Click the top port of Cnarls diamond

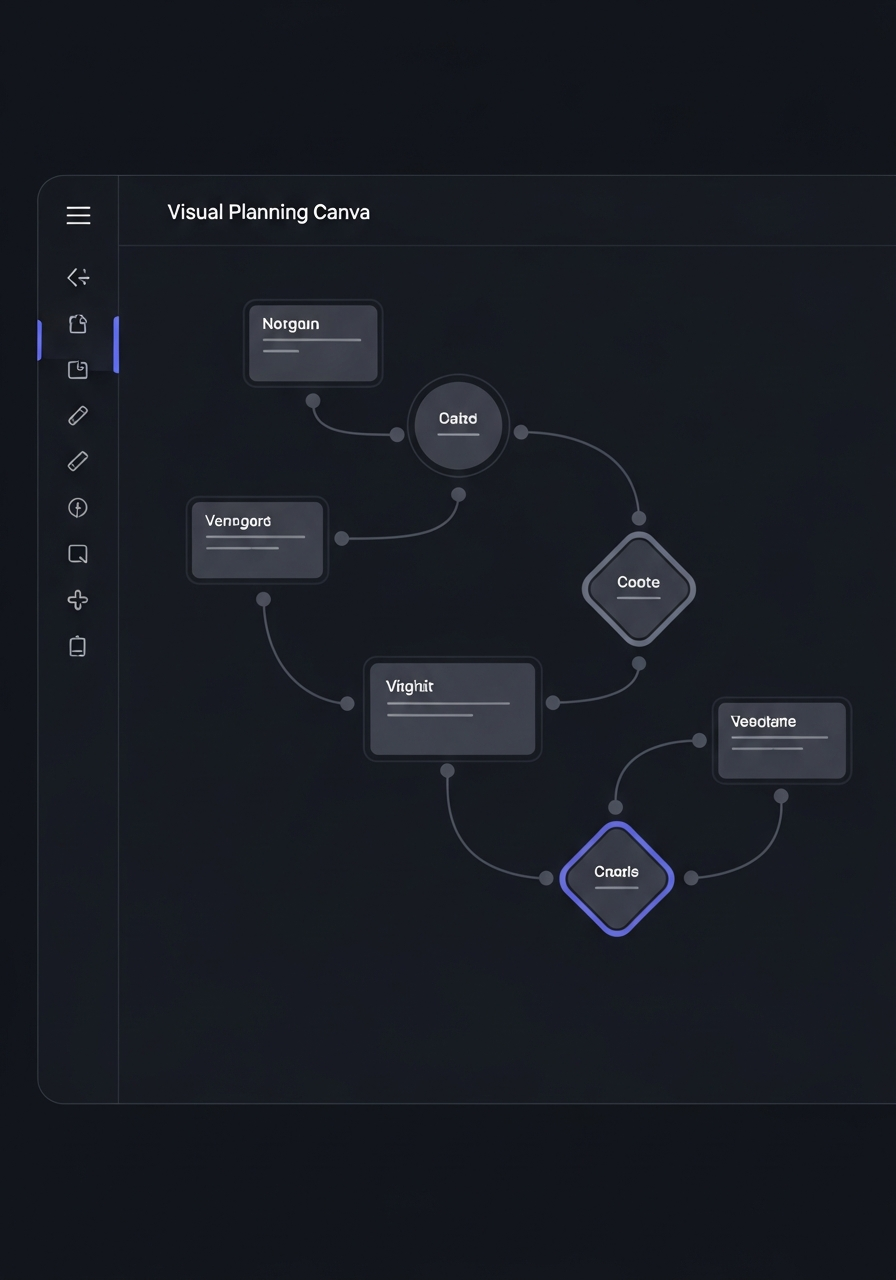tap(616, 807)
